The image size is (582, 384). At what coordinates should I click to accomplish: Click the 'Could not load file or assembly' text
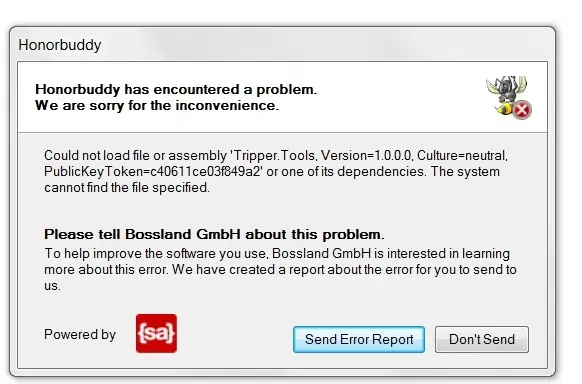tap(135, 155)
